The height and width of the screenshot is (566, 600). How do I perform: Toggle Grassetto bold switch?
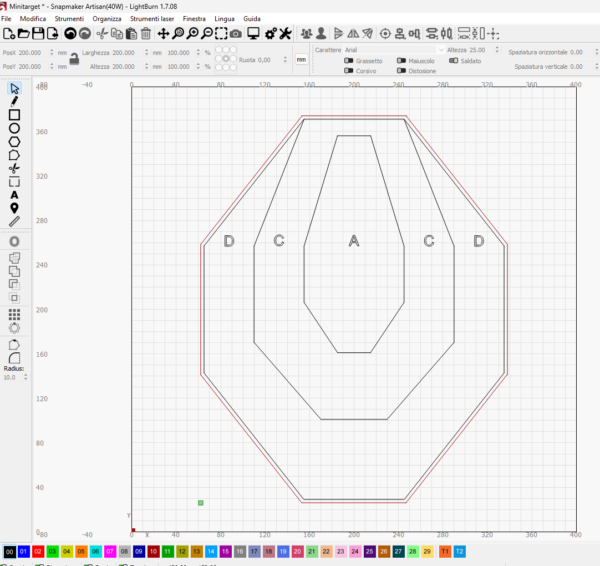point(349,61)
